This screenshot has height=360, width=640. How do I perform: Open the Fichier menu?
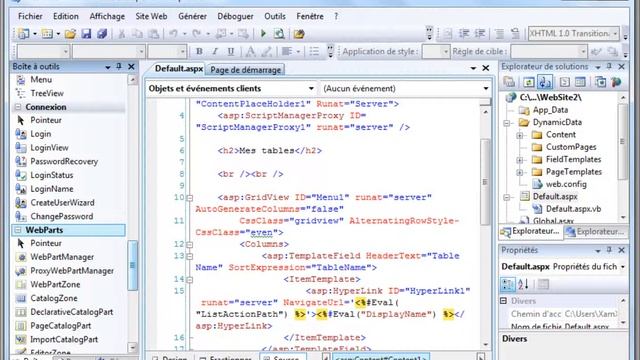30,16
